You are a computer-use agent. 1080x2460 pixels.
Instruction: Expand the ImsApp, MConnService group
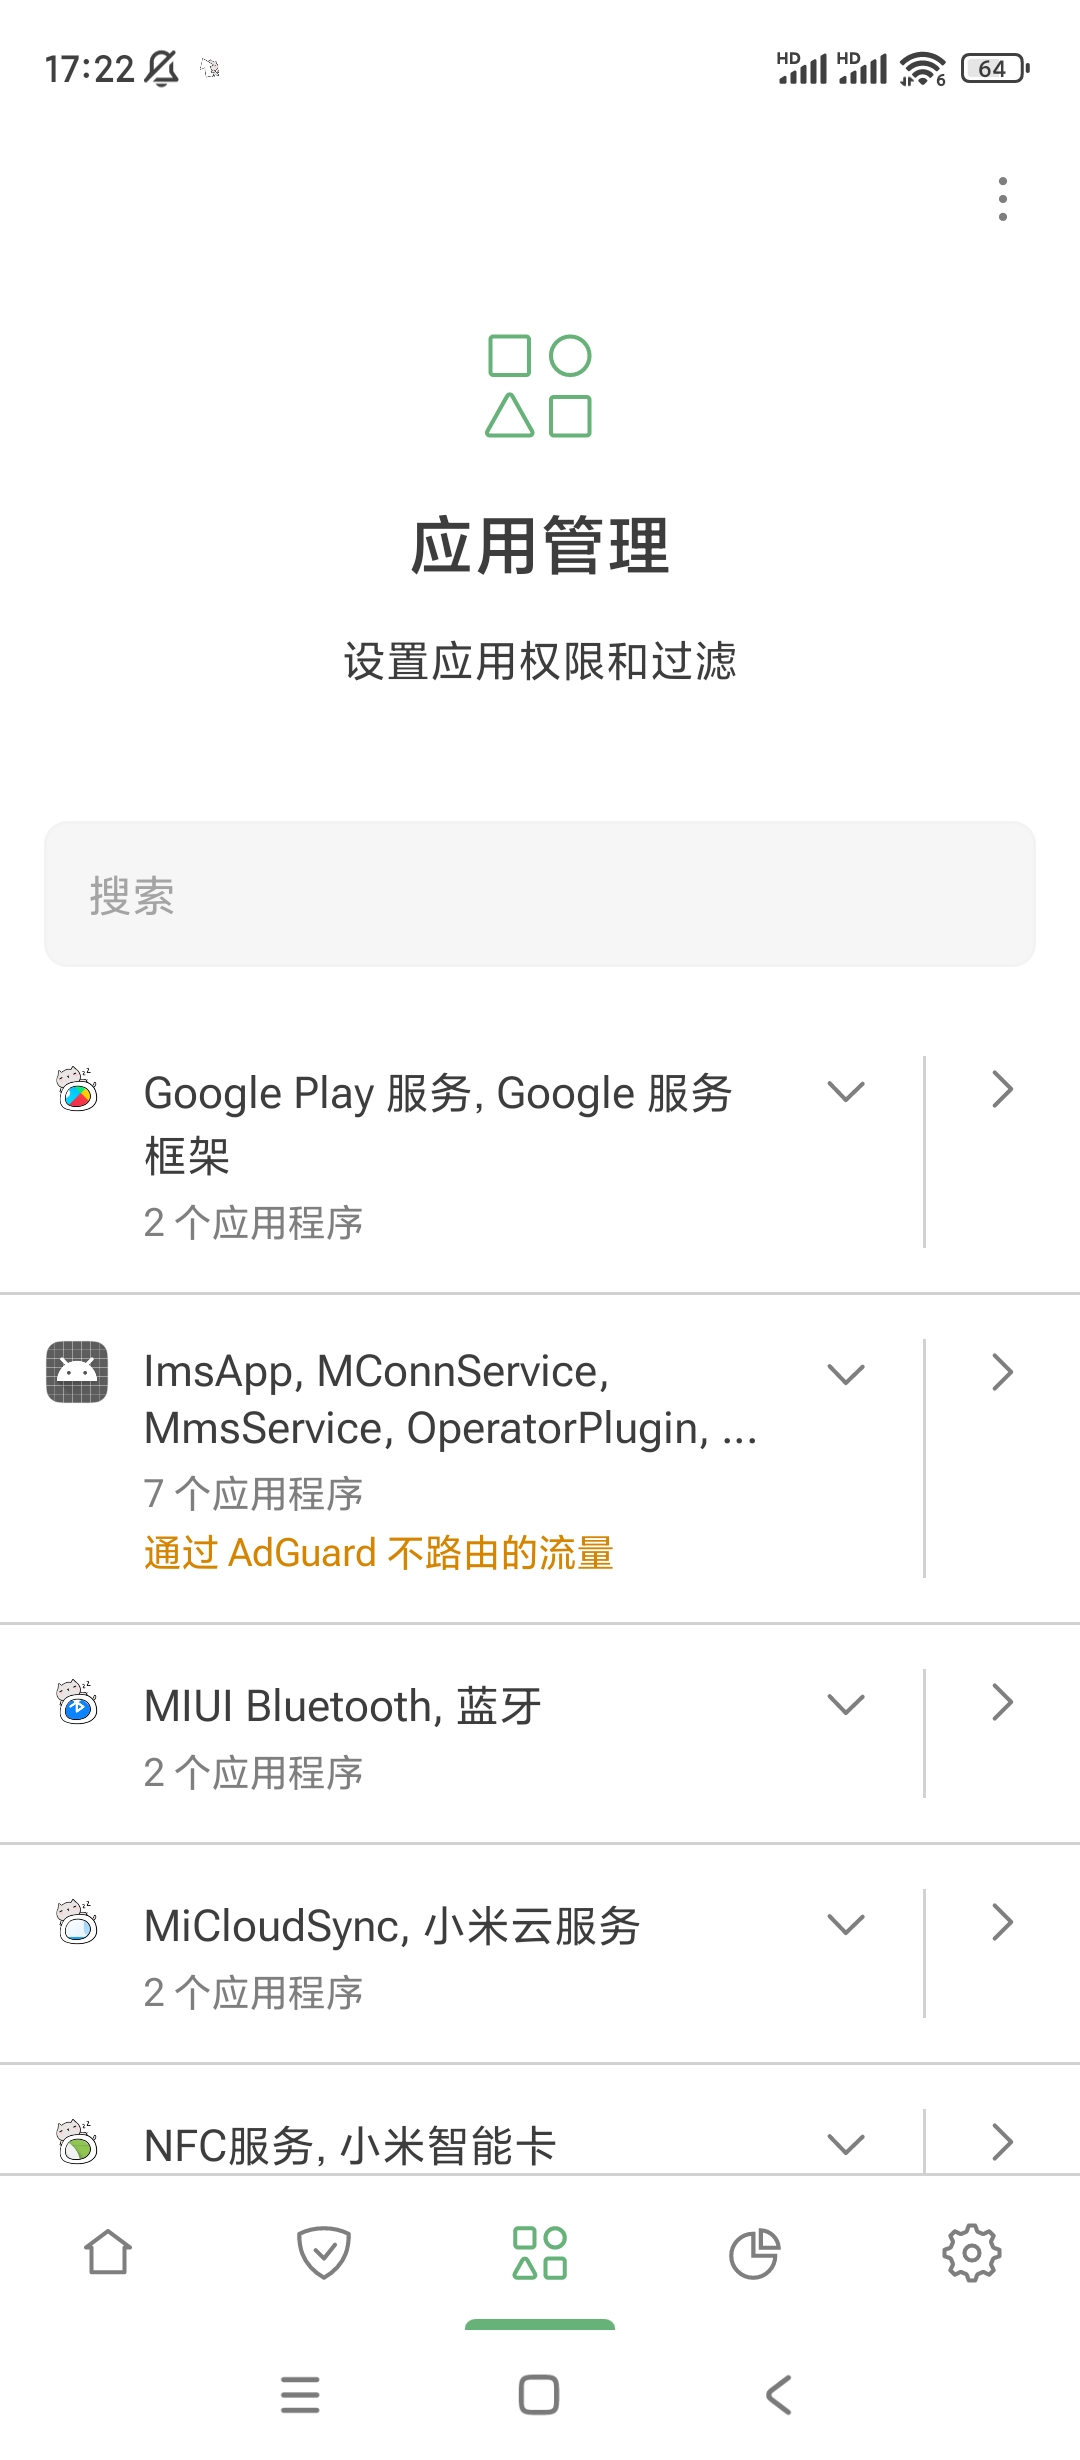[x=846, y=1374]
